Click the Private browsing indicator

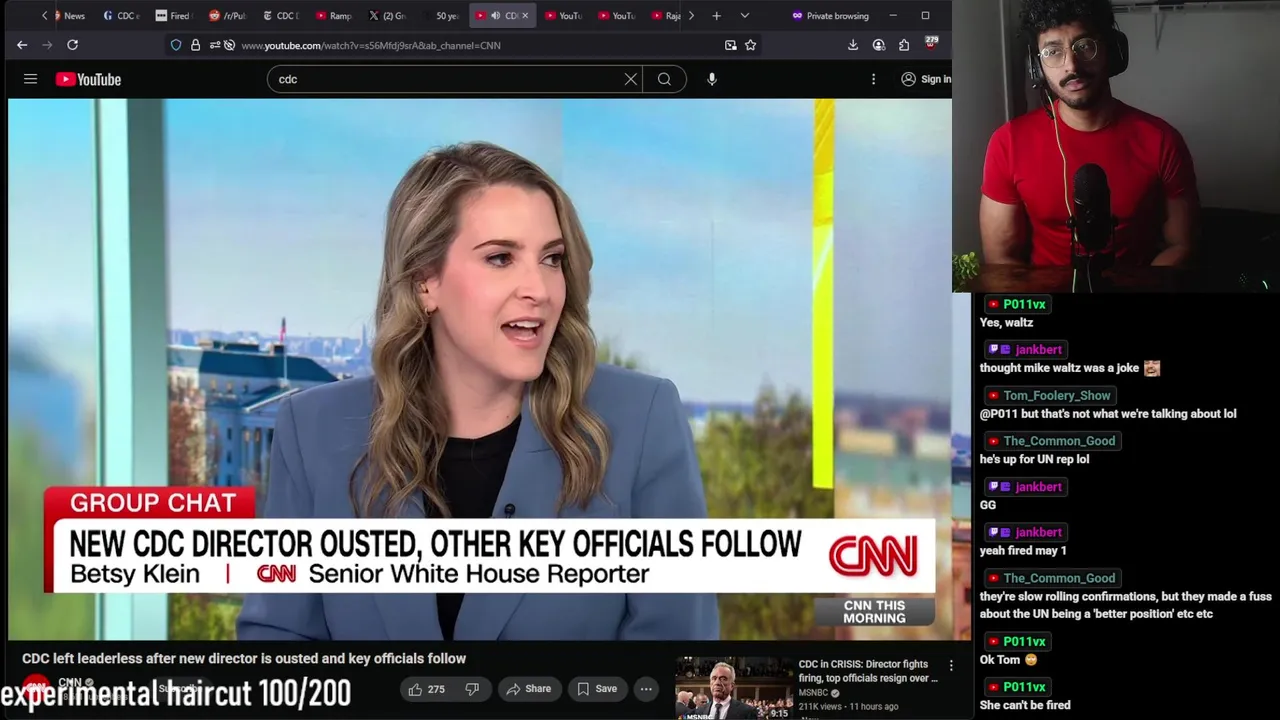point(830,16)
